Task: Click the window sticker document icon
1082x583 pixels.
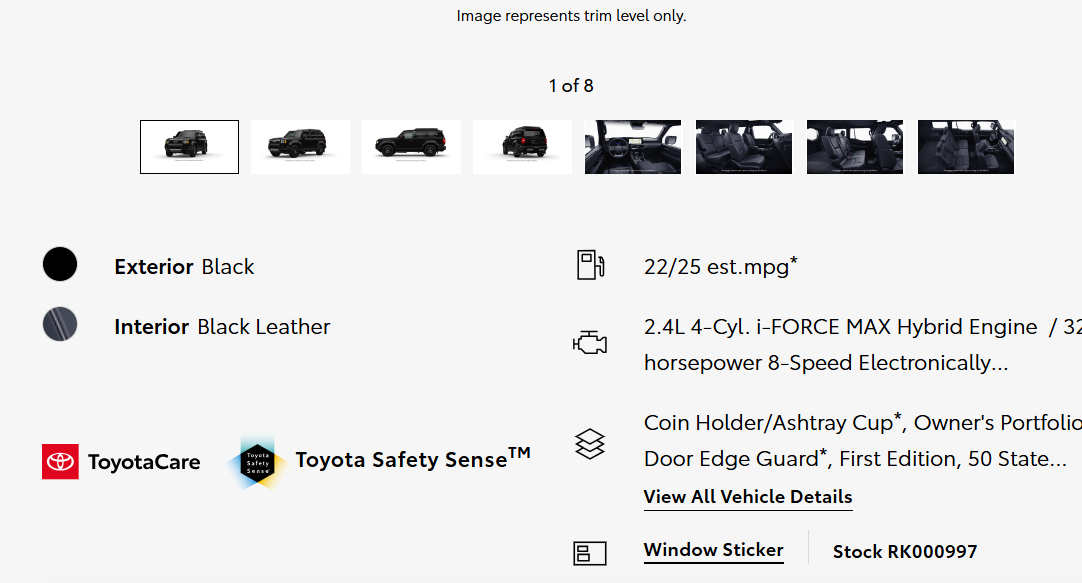Action: (590, 553)
